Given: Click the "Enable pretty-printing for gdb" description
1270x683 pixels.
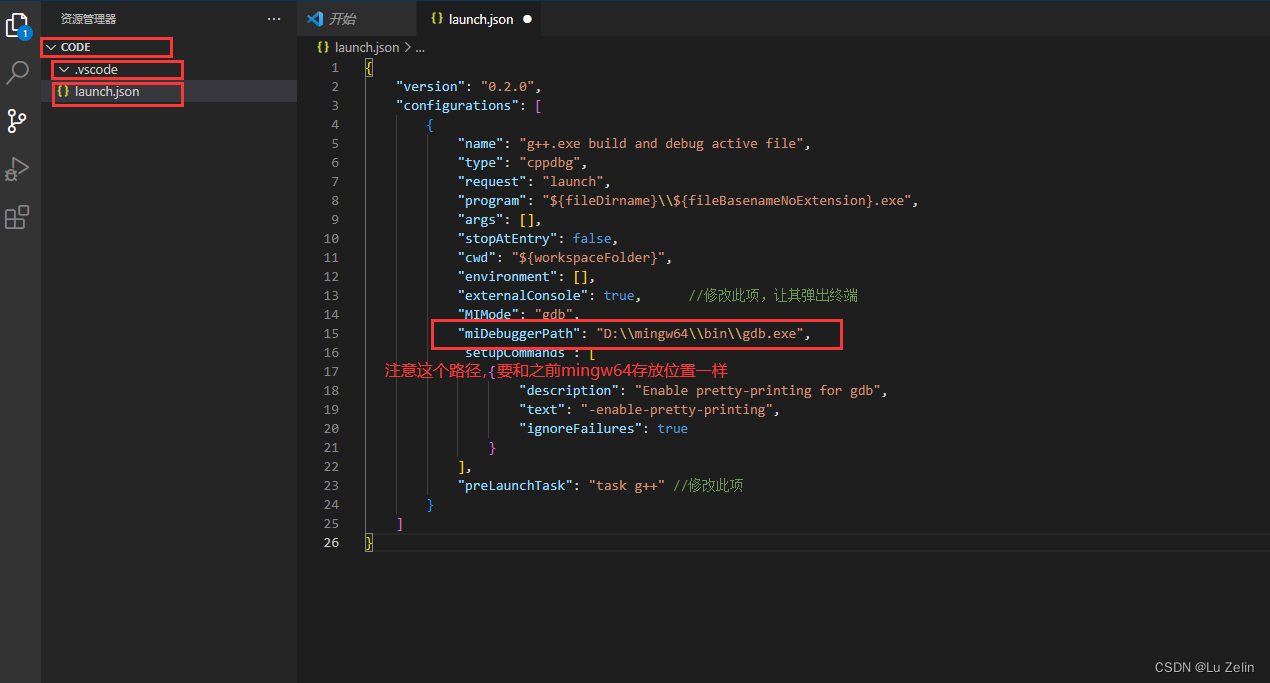Looking at the screenshot, I should coord(758,390).
